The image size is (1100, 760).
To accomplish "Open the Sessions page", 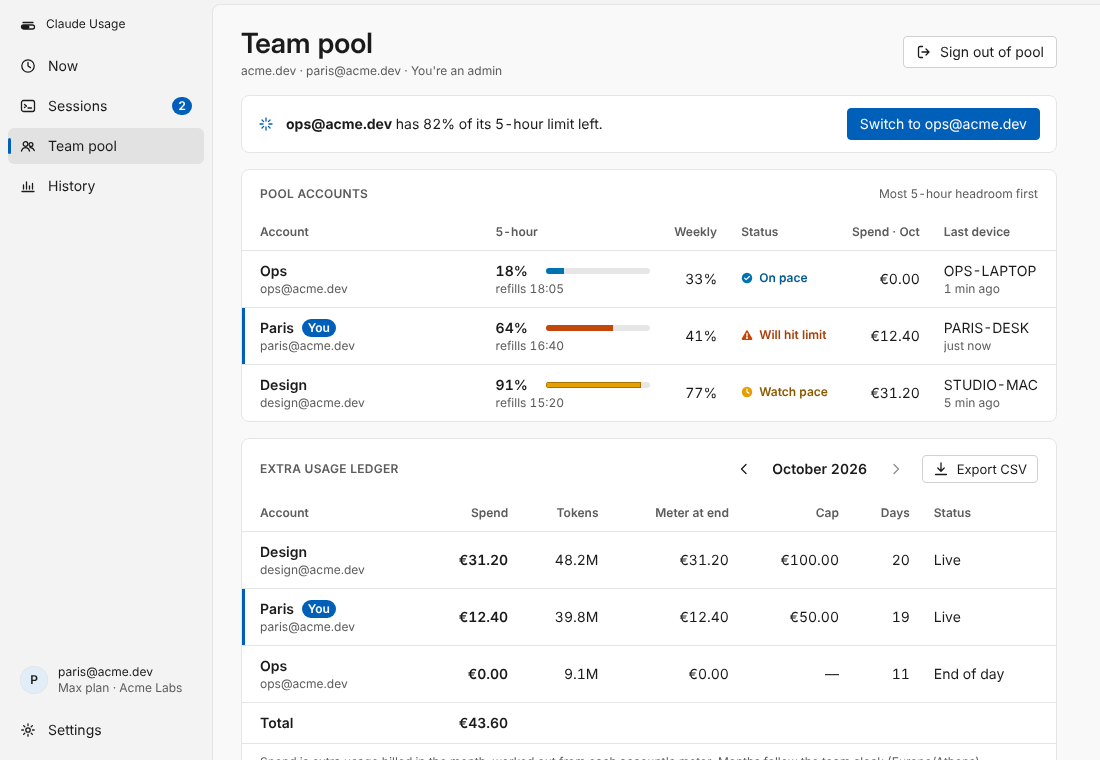I will click(x=106, y=106).
